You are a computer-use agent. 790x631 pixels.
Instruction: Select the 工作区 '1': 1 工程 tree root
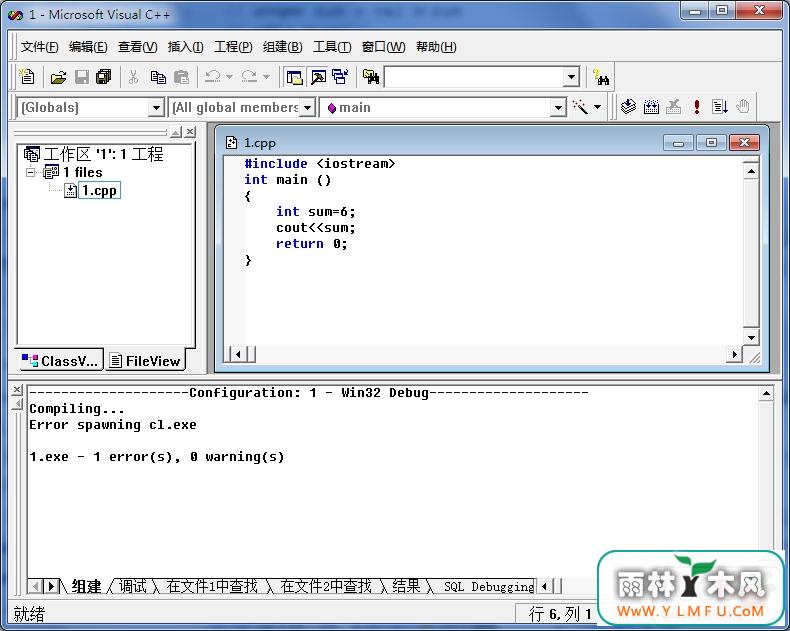[94, 154]
